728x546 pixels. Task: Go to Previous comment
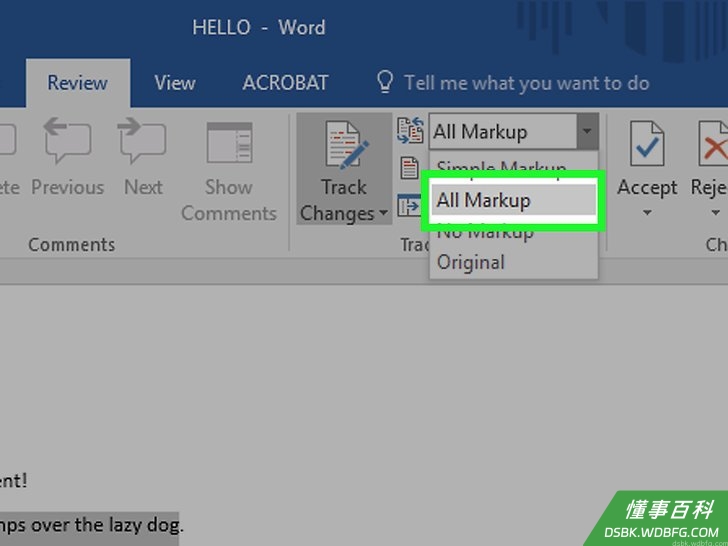[68, 158]
